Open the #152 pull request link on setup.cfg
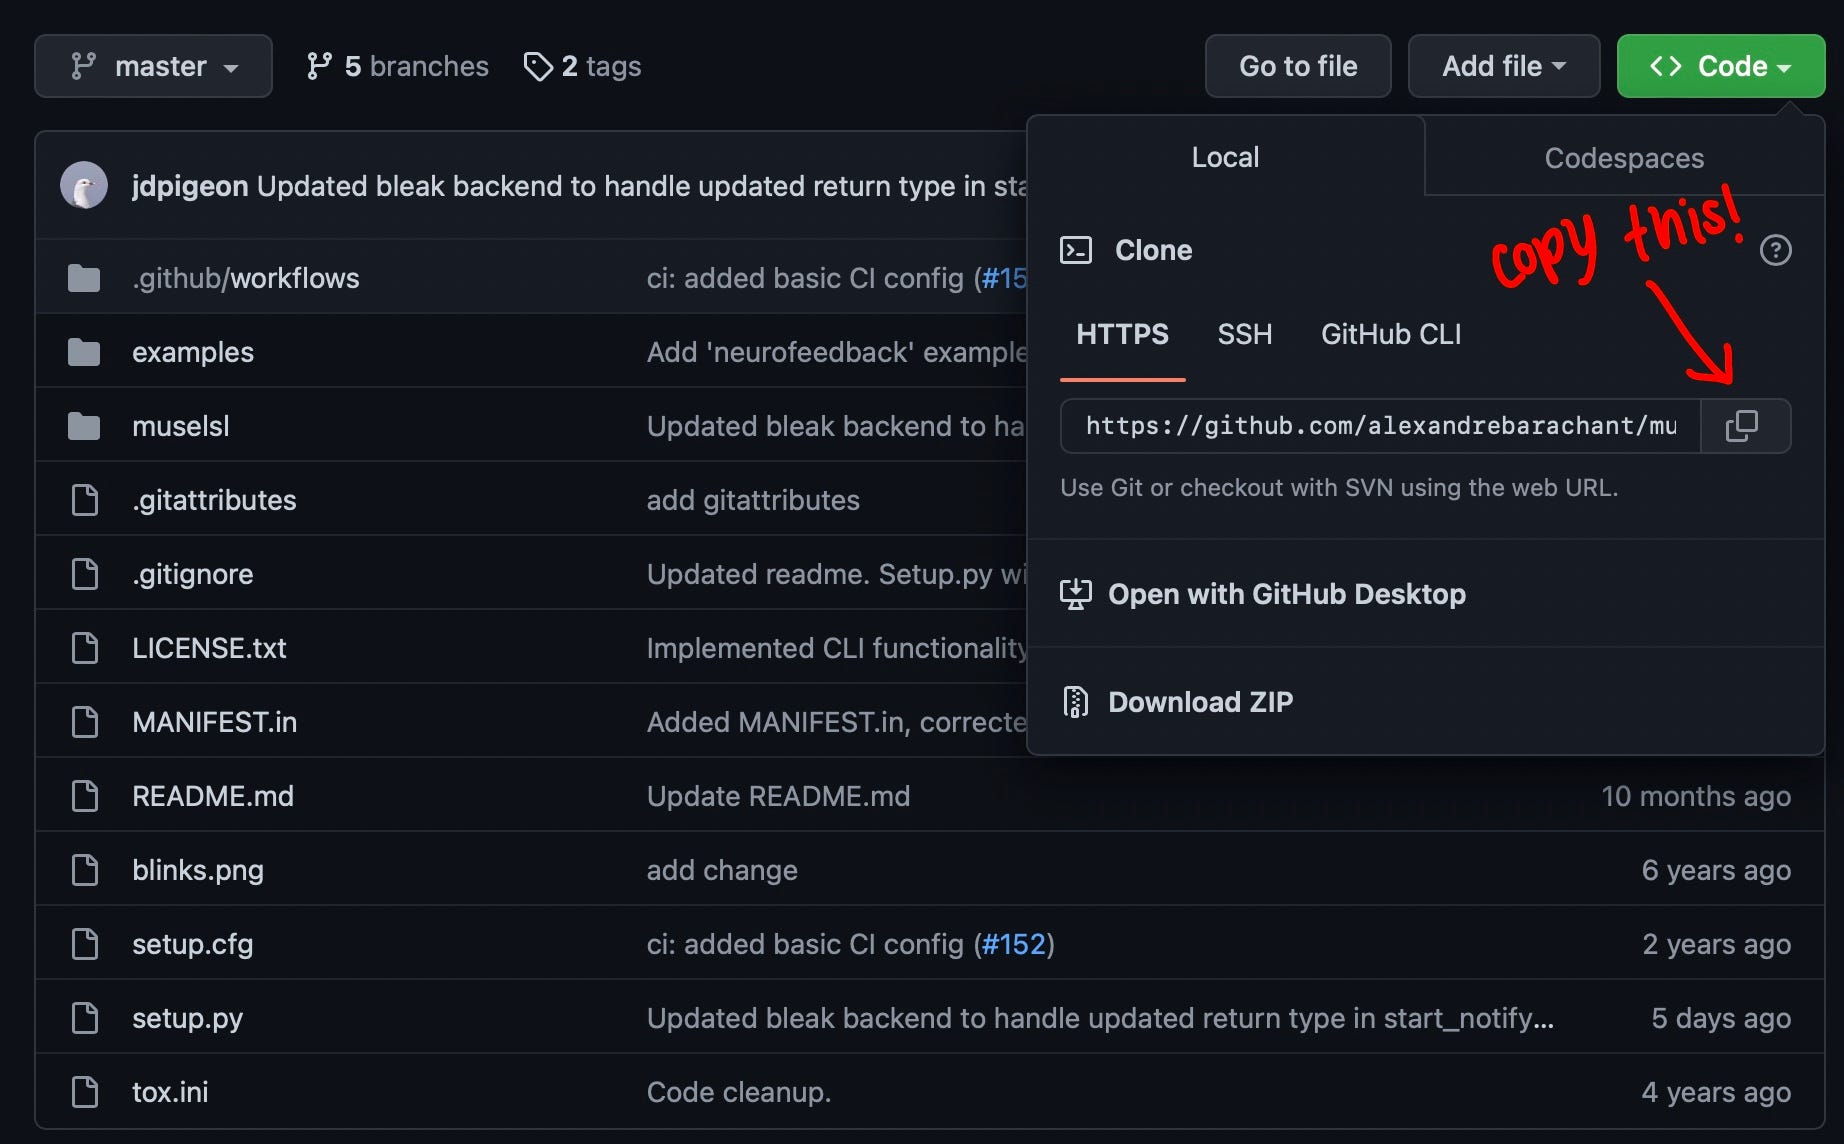Viewport: 1844px width, 1144px height. (1013, 944)
